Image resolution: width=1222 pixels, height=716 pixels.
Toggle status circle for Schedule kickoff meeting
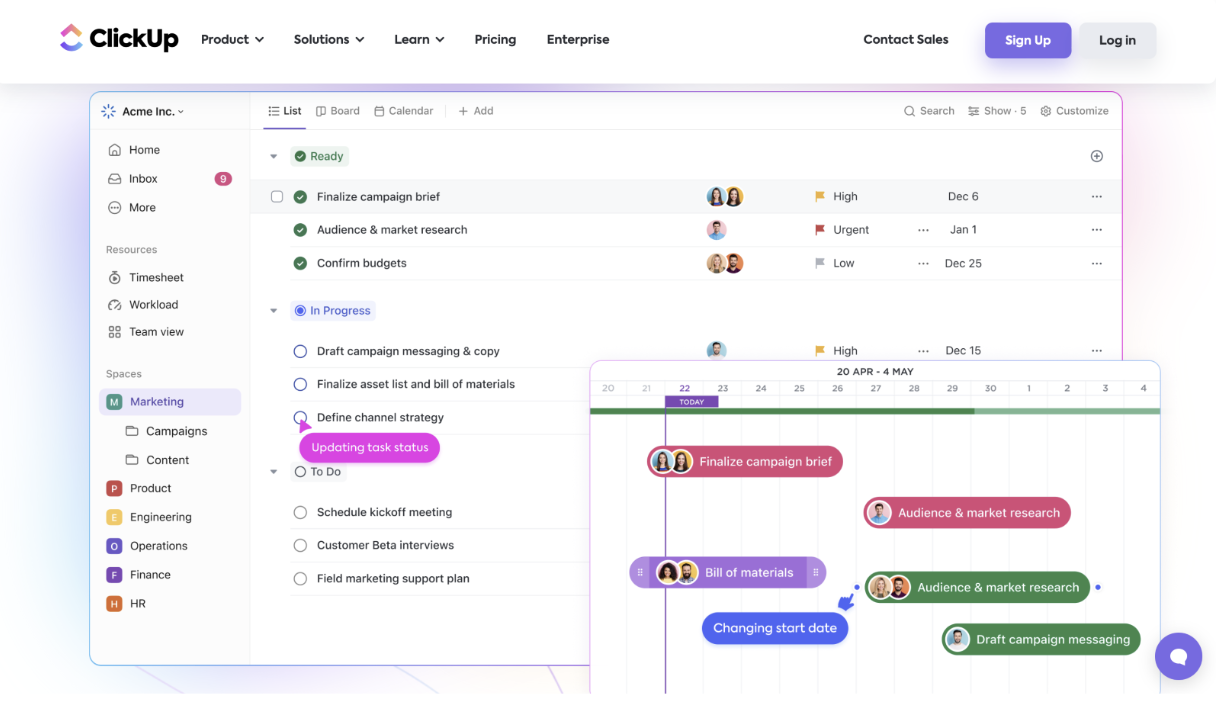click(300, 512)
